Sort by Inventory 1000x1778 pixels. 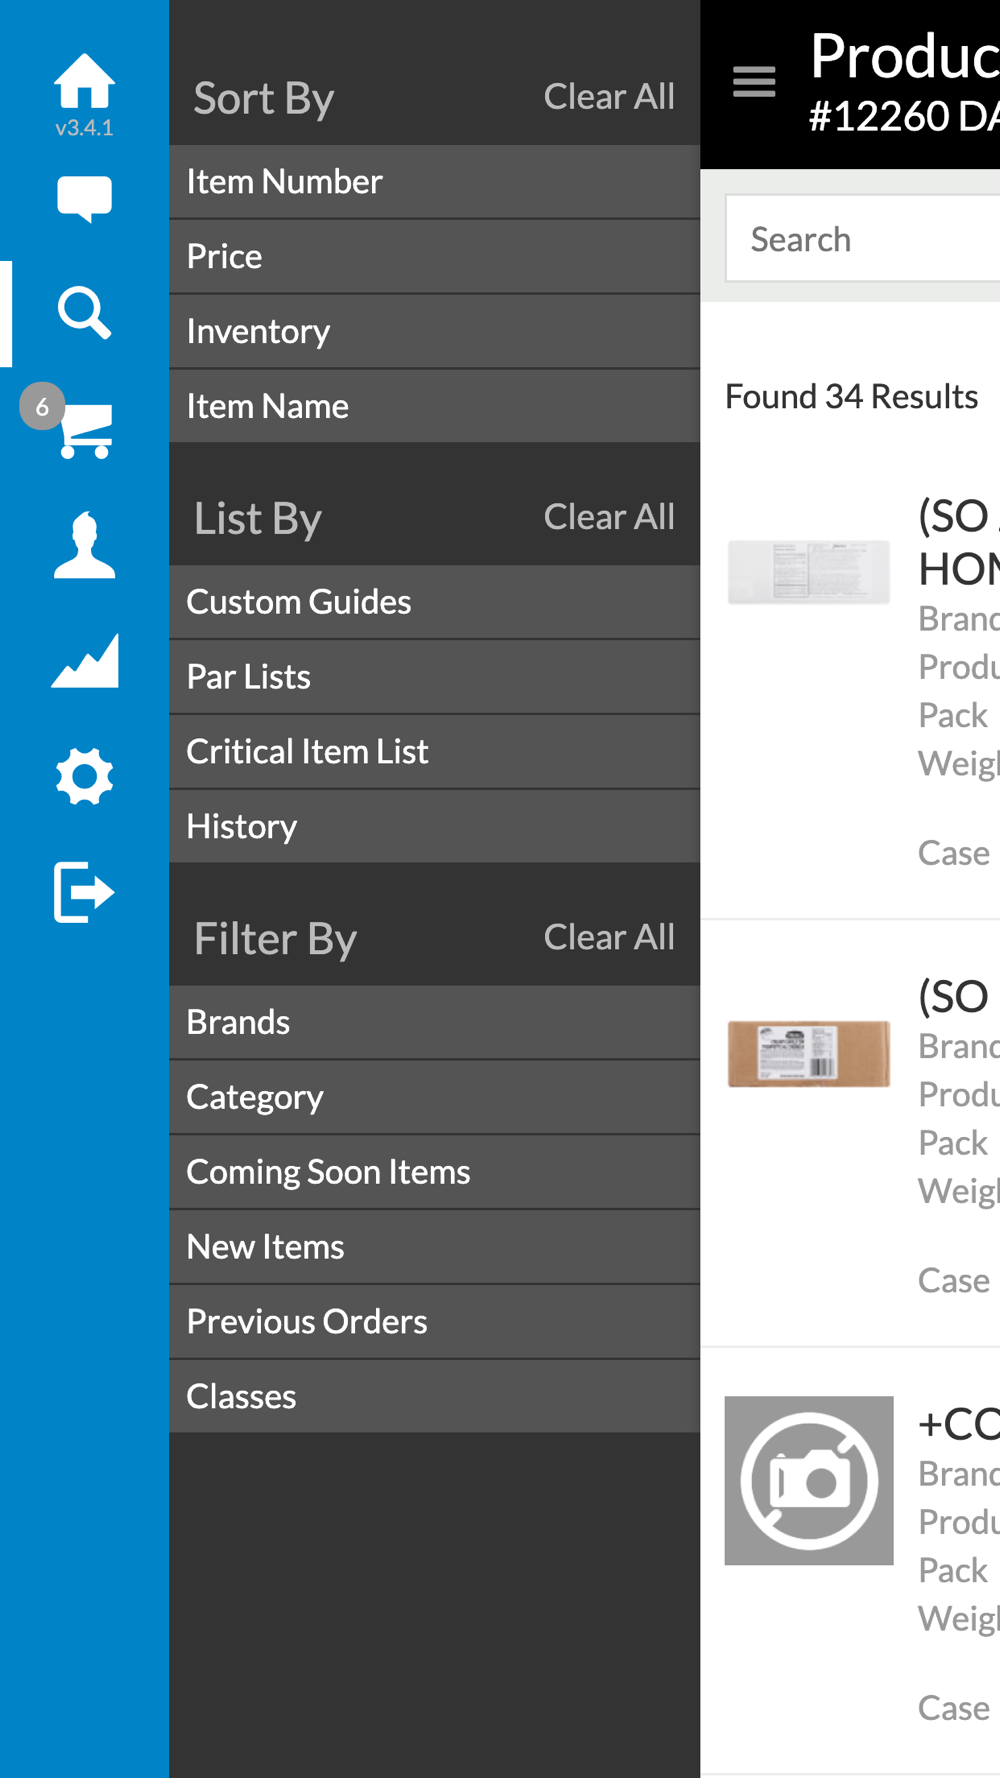coord(434,332)
